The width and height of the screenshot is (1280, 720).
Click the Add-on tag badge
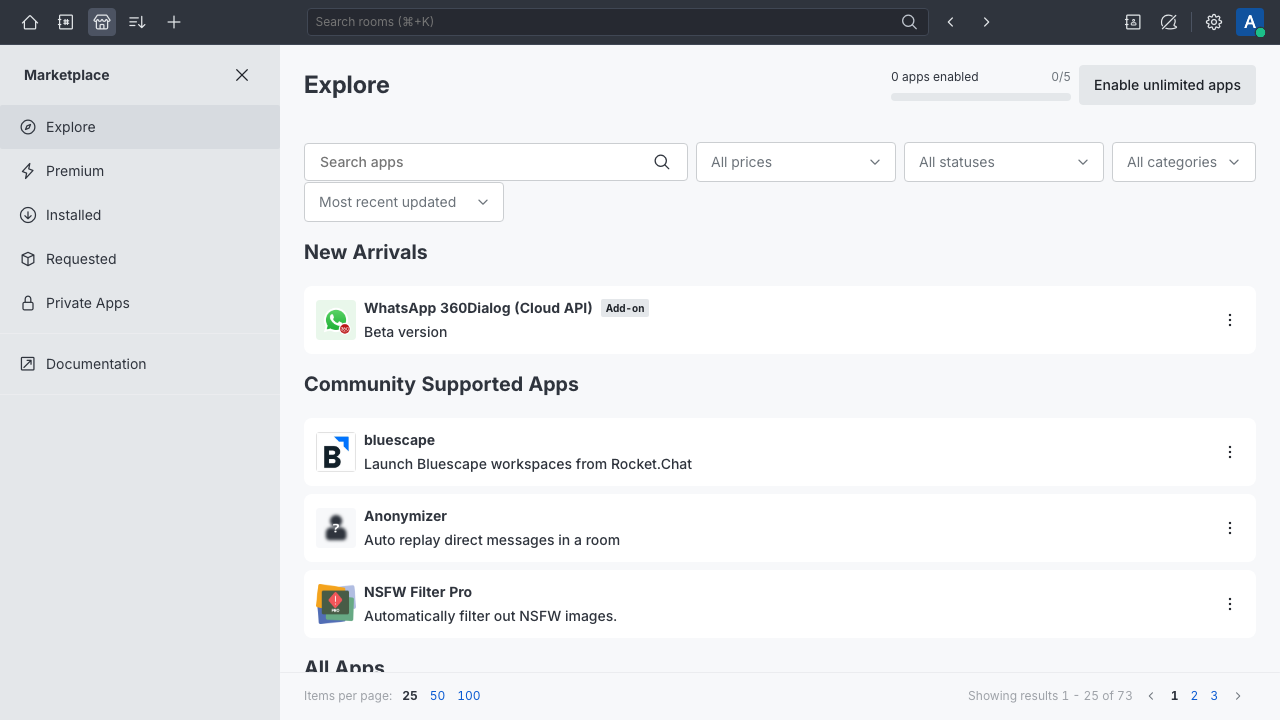point(625,308)
